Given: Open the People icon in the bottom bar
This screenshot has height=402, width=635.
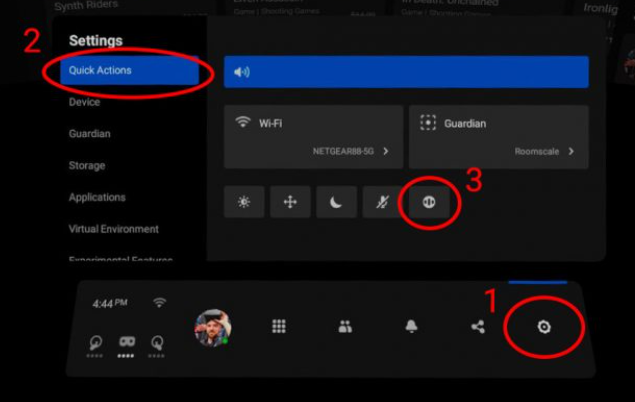Looking at the screenshot, I should [x=345, y=326].
